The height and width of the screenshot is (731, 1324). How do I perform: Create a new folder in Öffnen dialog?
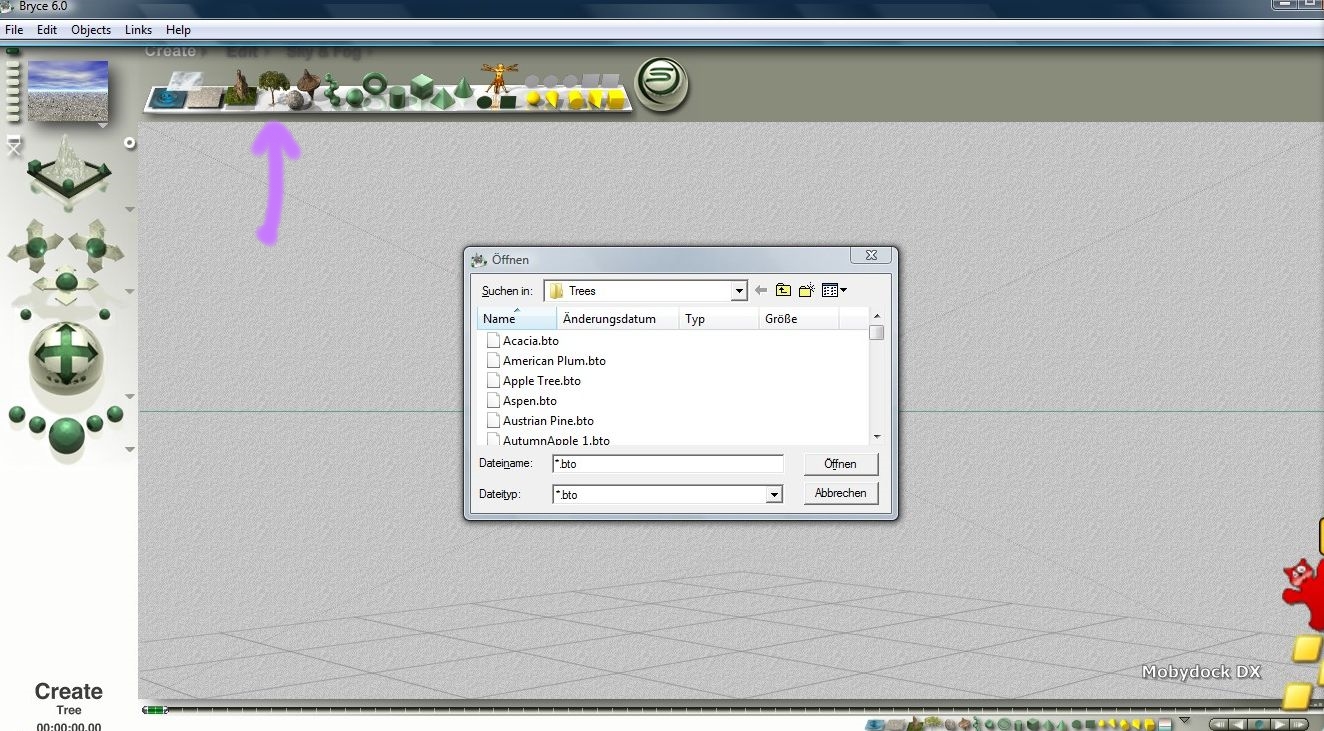point(806,291)
